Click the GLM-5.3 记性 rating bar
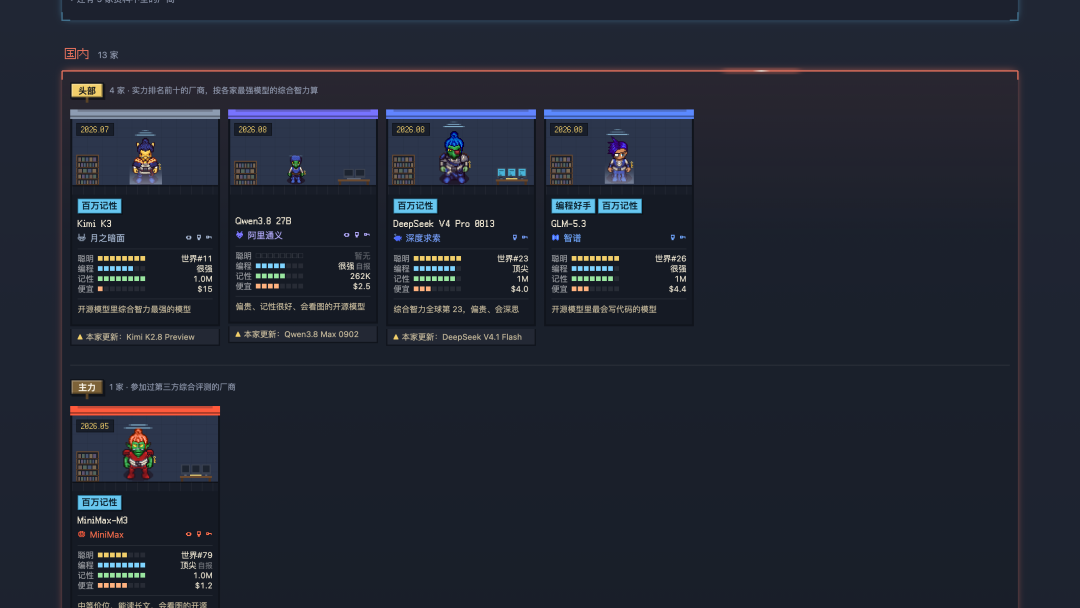 (595, 279)
